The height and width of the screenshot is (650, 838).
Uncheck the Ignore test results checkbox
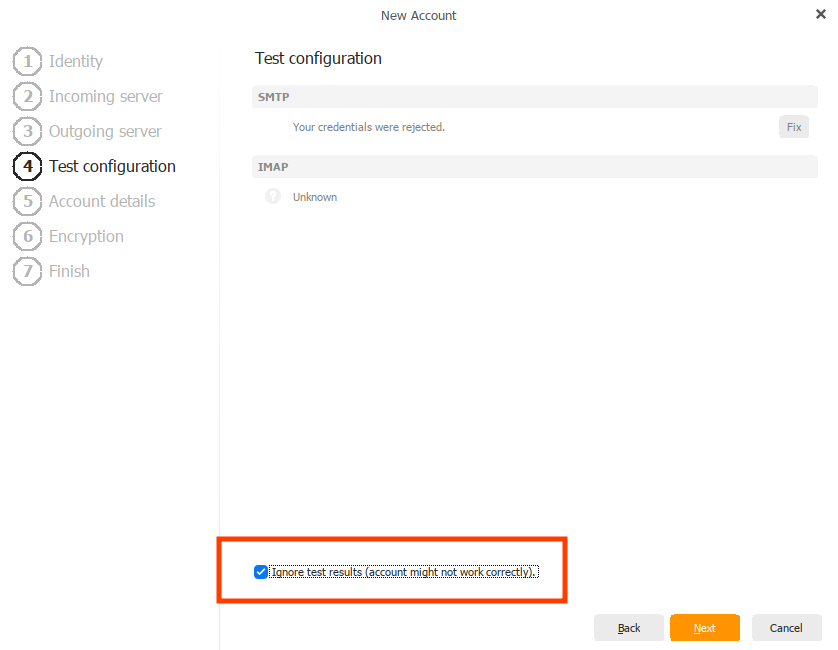pos(261,572)
